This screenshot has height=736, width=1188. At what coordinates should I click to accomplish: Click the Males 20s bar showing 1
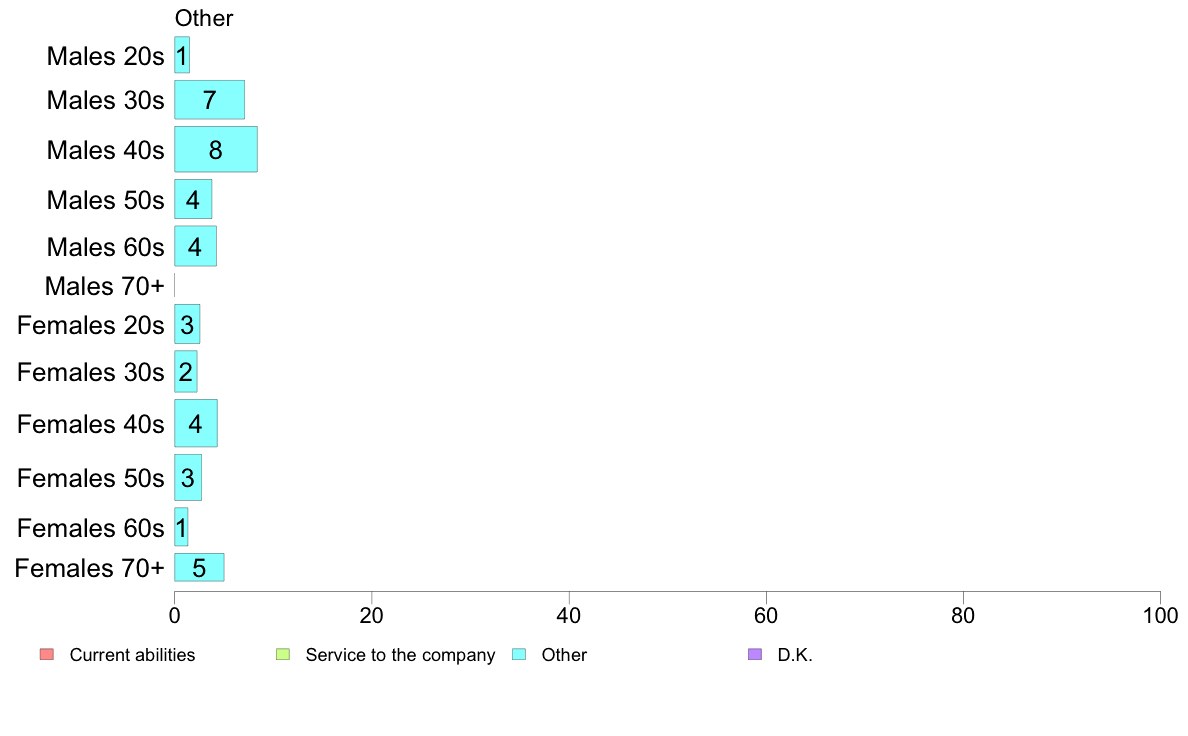pos(182,55)
